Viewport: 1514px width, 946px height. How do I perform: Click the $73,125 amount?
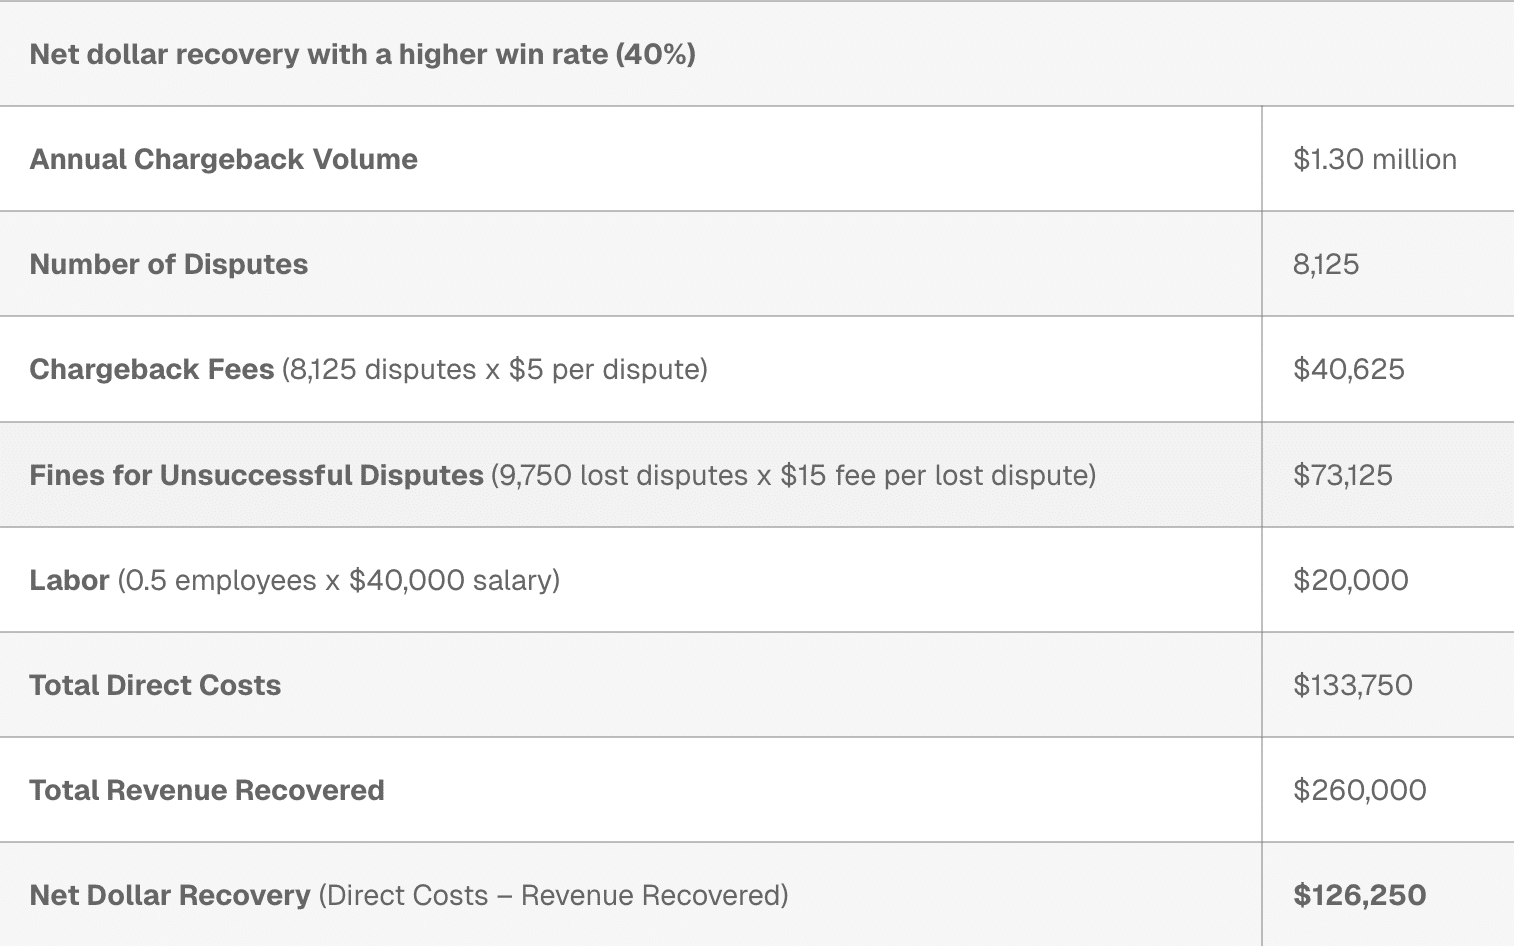1342,475
